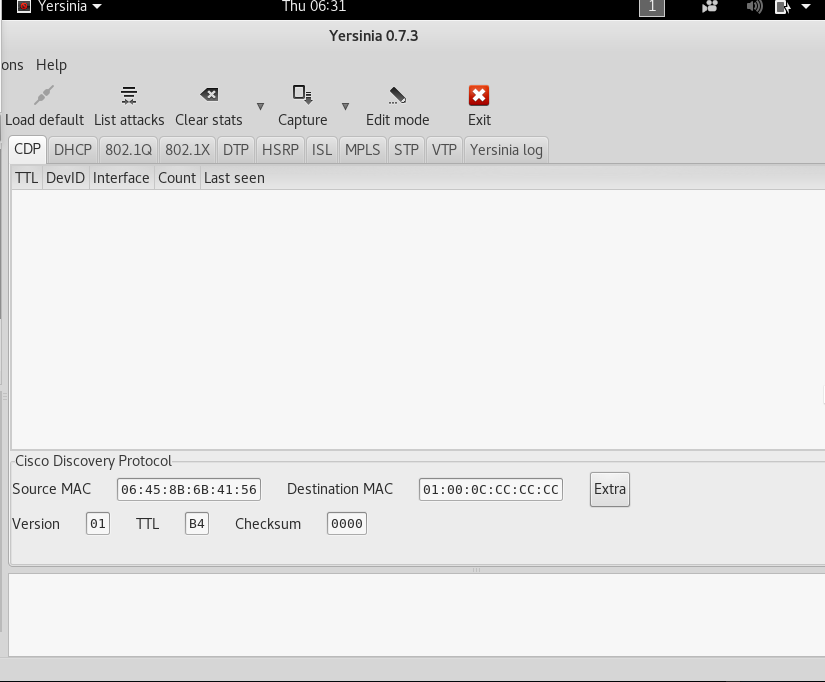
Task: Click the TTL field showing B4
Action: [x=197, y=524]
